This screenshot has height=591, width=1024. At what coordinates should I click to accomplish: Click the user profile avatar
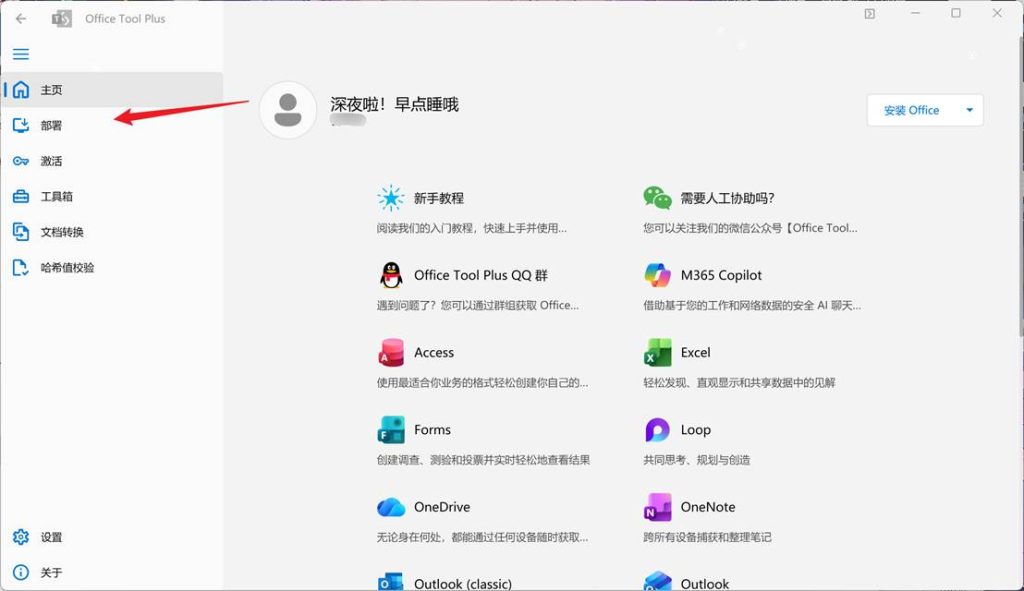coord(288,109)
